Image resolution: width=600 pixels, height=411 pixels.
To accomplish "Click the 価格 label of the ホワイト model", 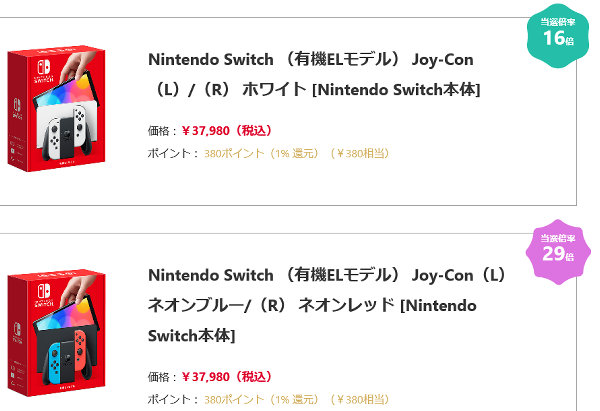I will [x=161, y=130].
